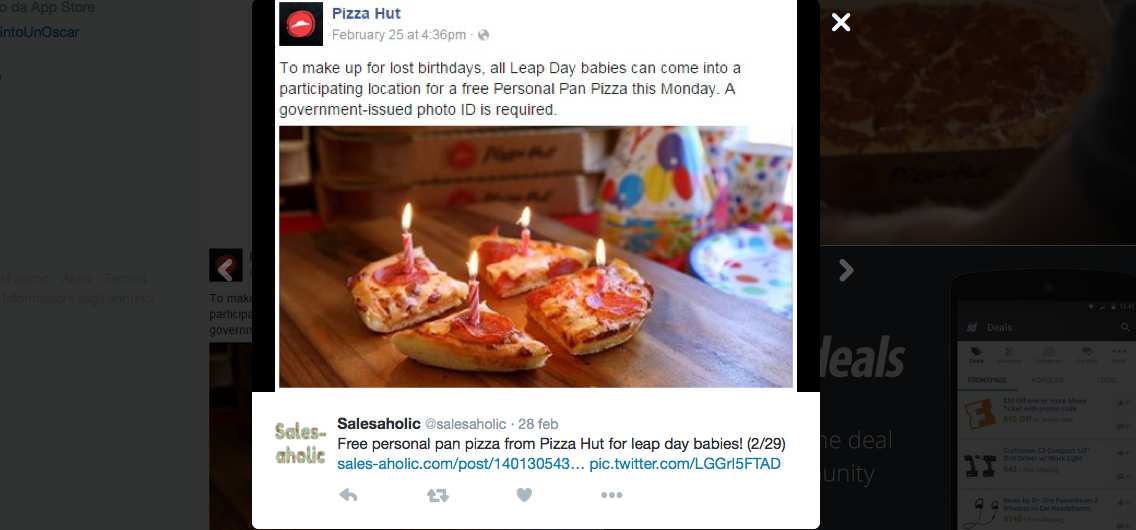The width and height of the screenshot is (1136, 530).
Task: Open the Pizza Hut page name
Action: (366, 14)
